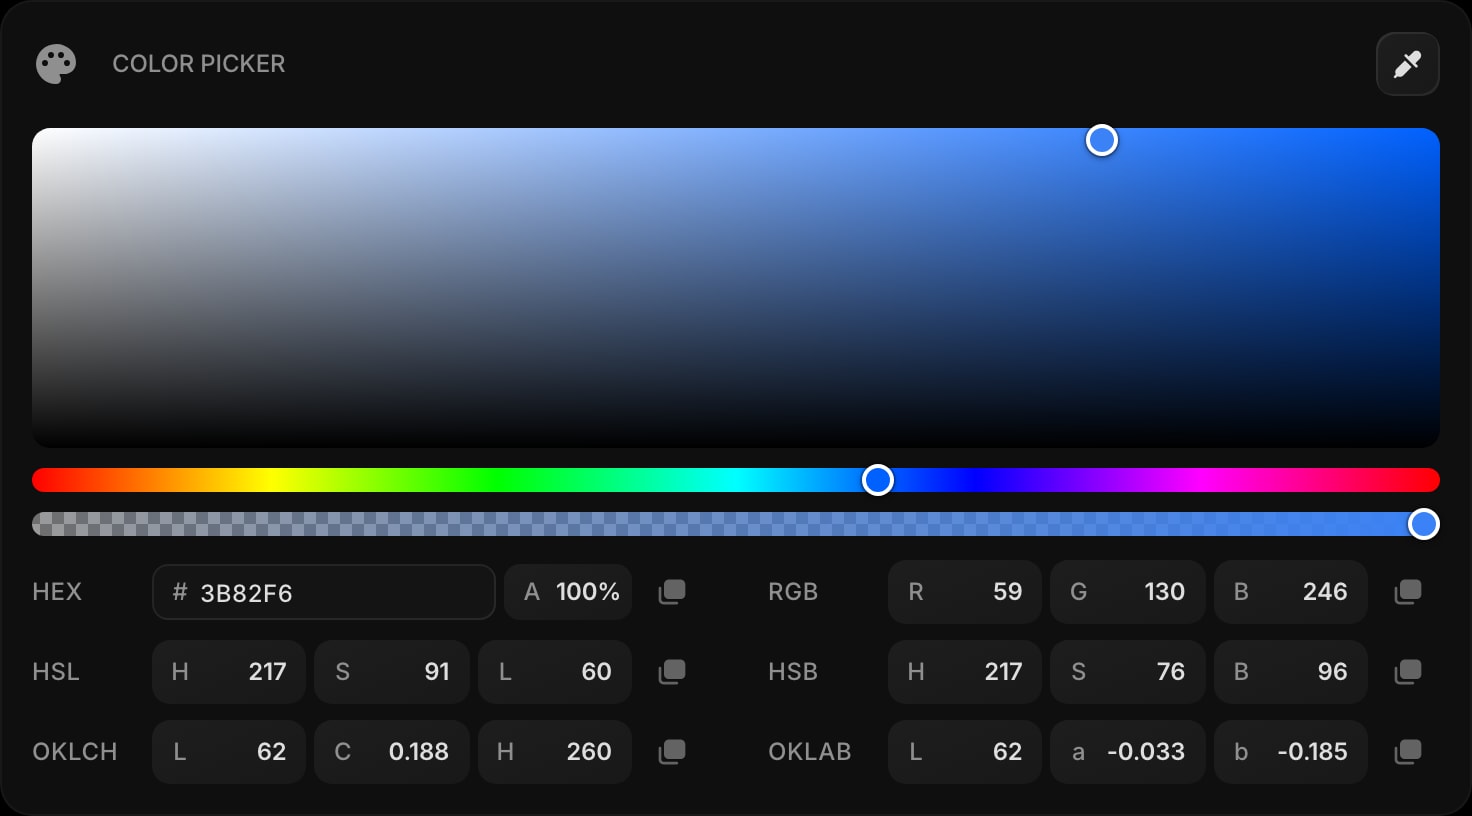The height and width of the screenshot is (816, 1472).
Task: Click the HEX row label
Action: 57,592
